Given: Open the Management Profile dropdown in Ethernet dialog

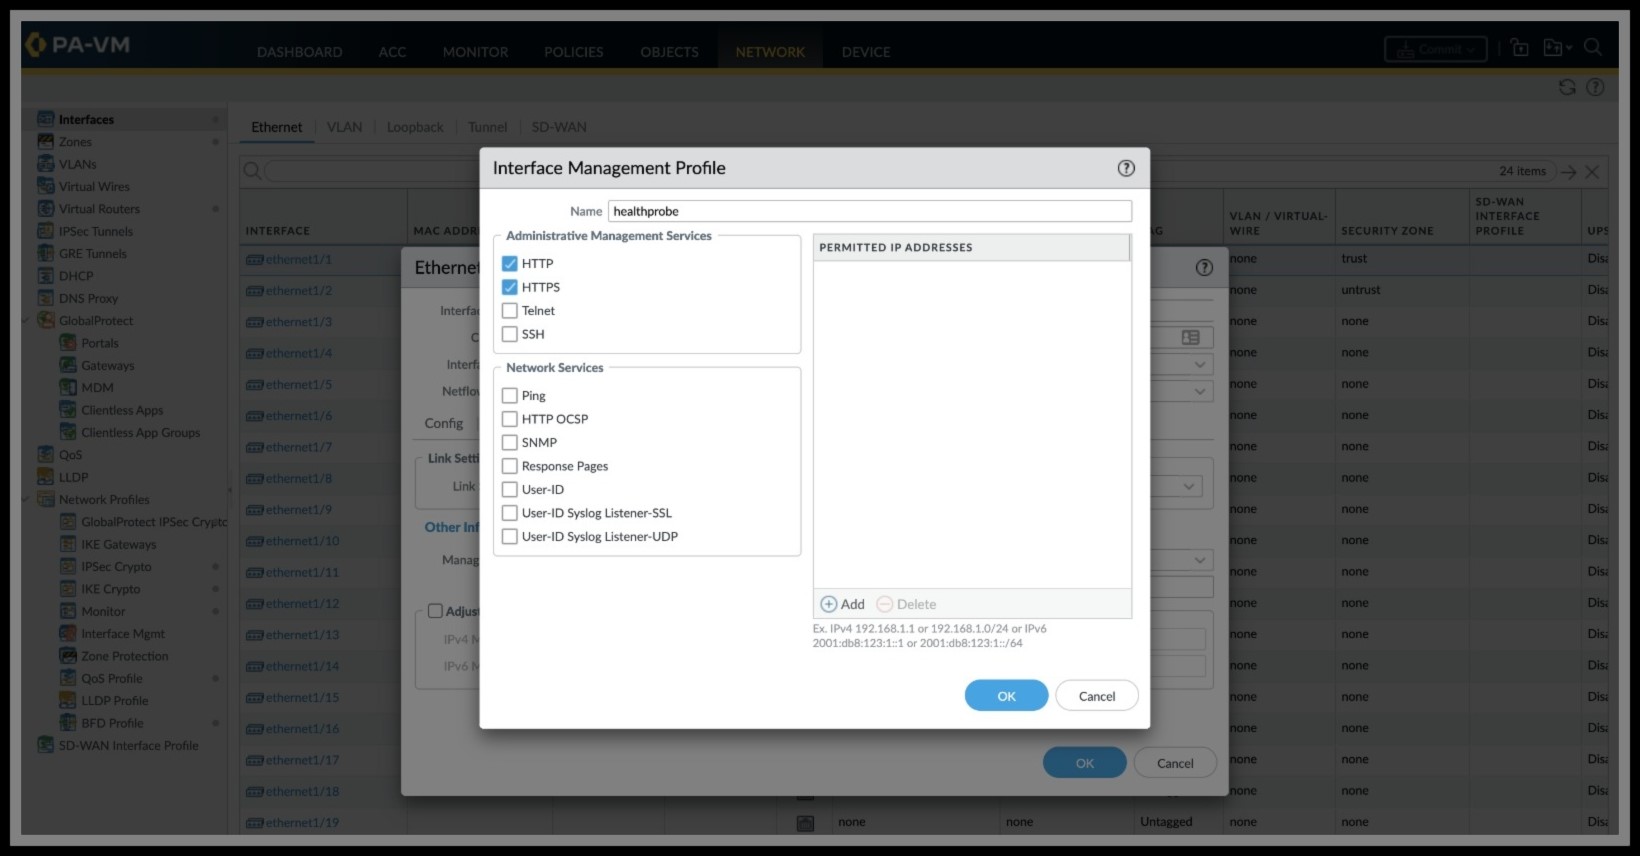Looking at the screenshot, I should (x=1199, y=560).
